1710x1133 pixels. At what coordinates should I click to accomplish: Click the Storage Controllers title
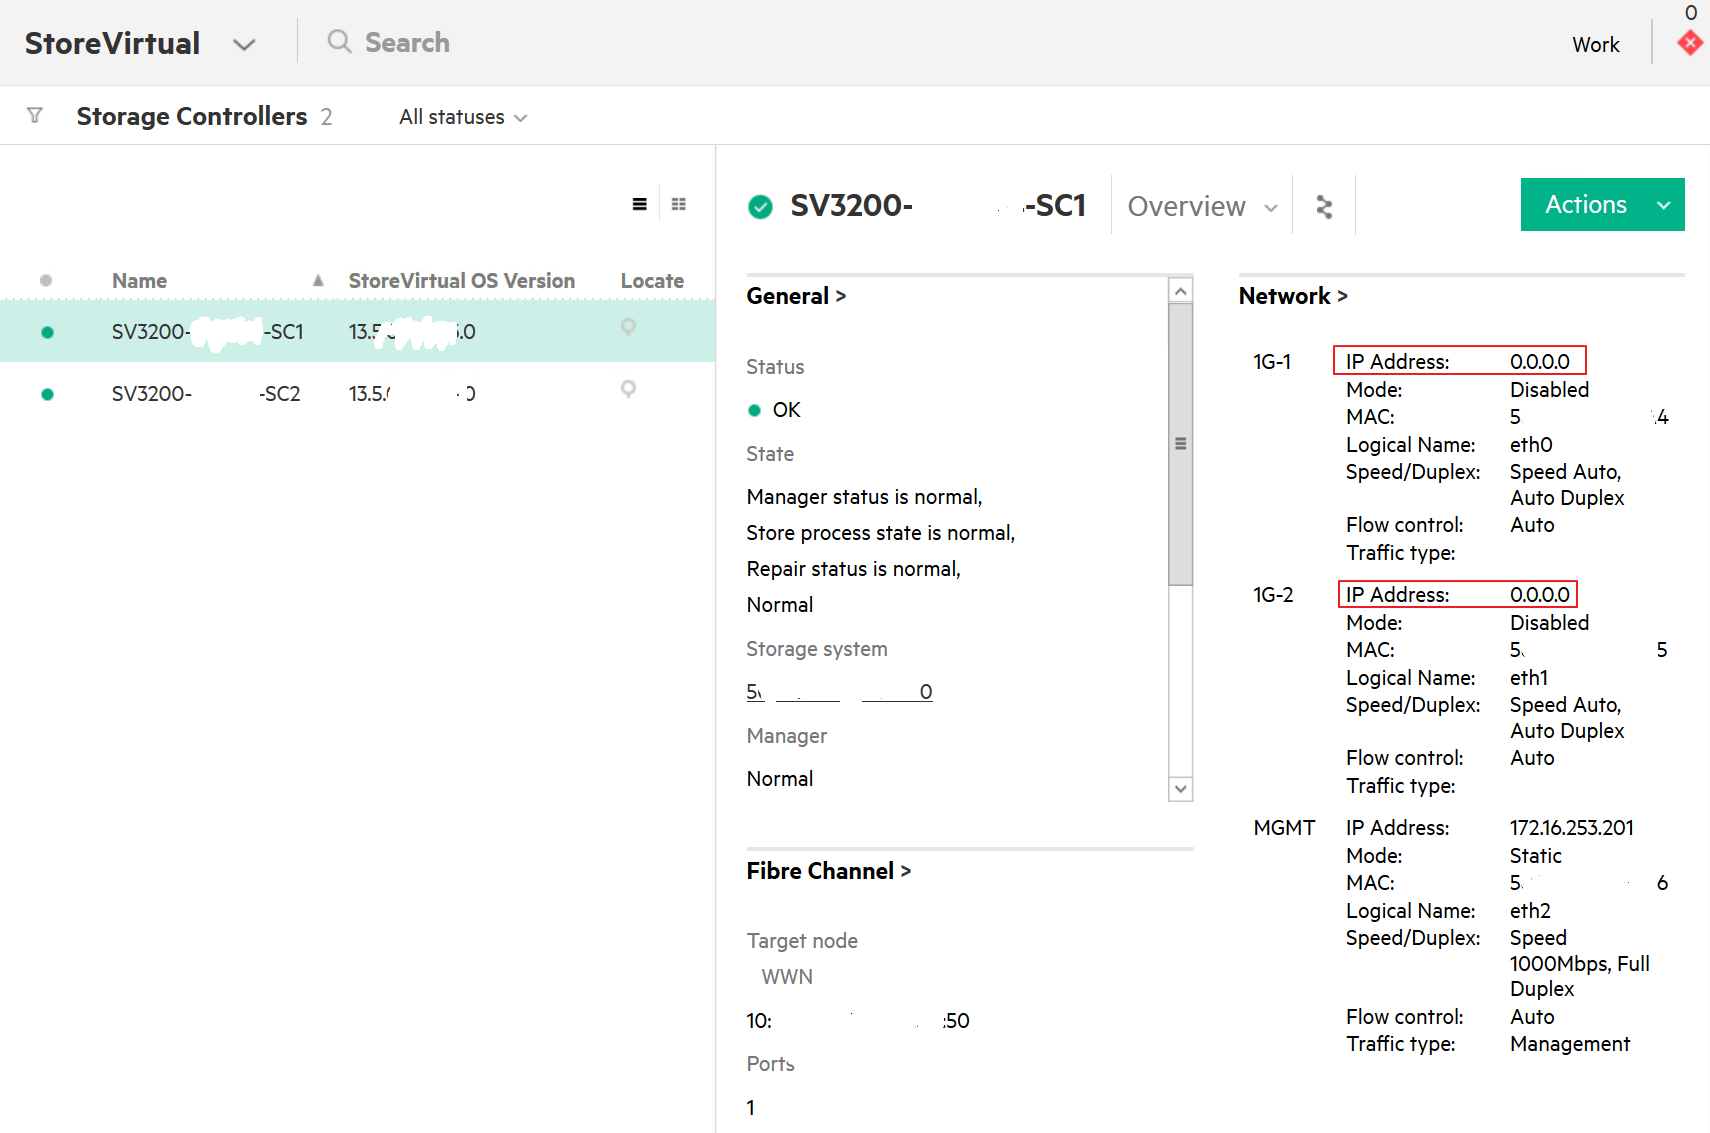click(x=192, y=116)
